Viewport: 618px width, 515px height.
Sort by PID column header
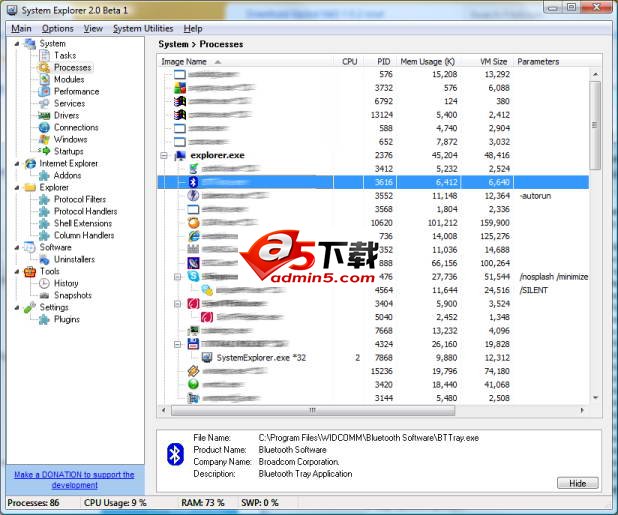coord(380,61)
